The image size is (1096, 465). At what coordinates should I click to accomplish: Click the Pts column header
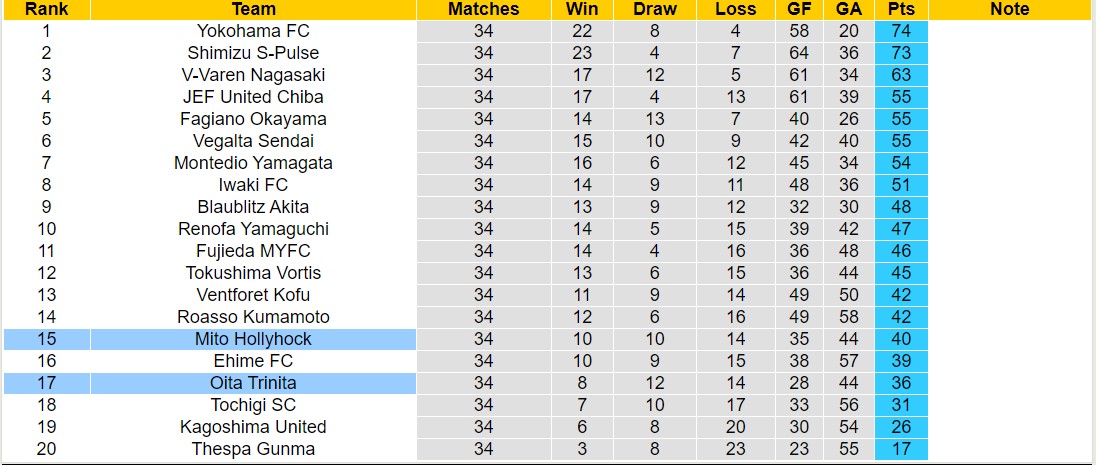point(900,9)
